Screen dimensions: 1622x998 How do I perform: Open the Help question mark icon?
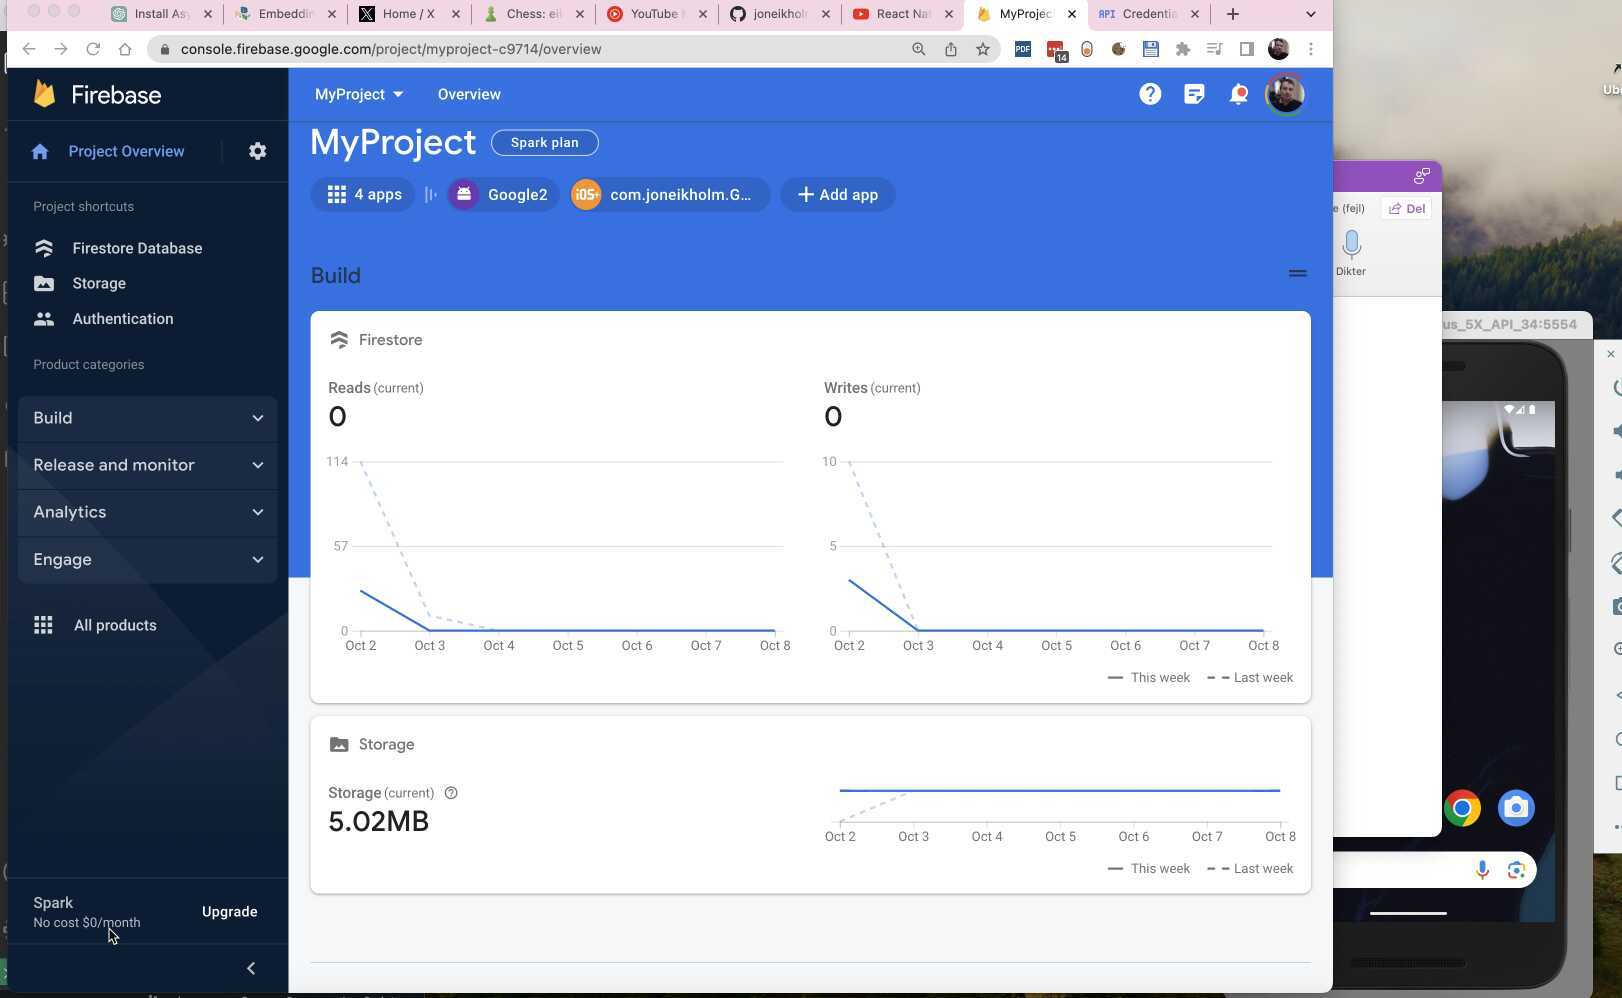(1150, 93)
